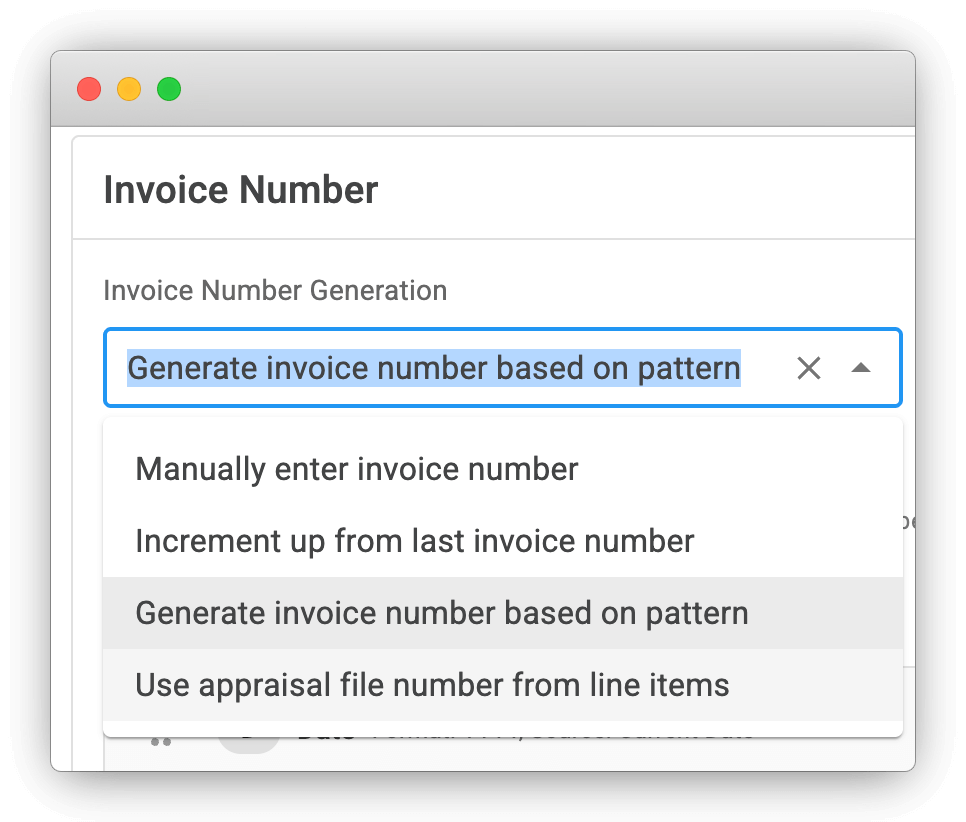Viewport: 966px width, 822px height.
Task: Clear the selected generation option with the X icon
Action: [x=809, y=368]
